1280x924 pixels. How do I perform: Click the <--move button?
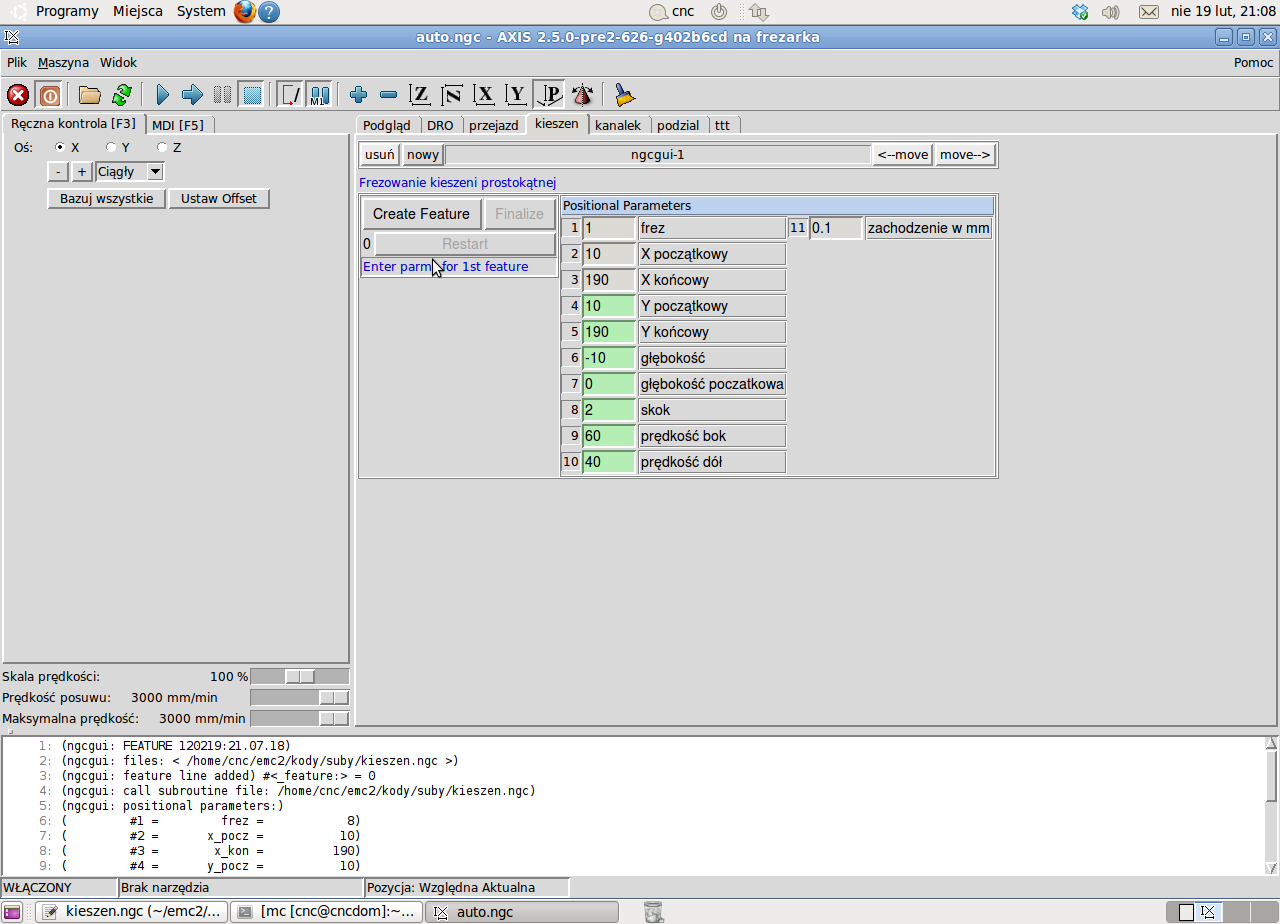pos(903,155)
